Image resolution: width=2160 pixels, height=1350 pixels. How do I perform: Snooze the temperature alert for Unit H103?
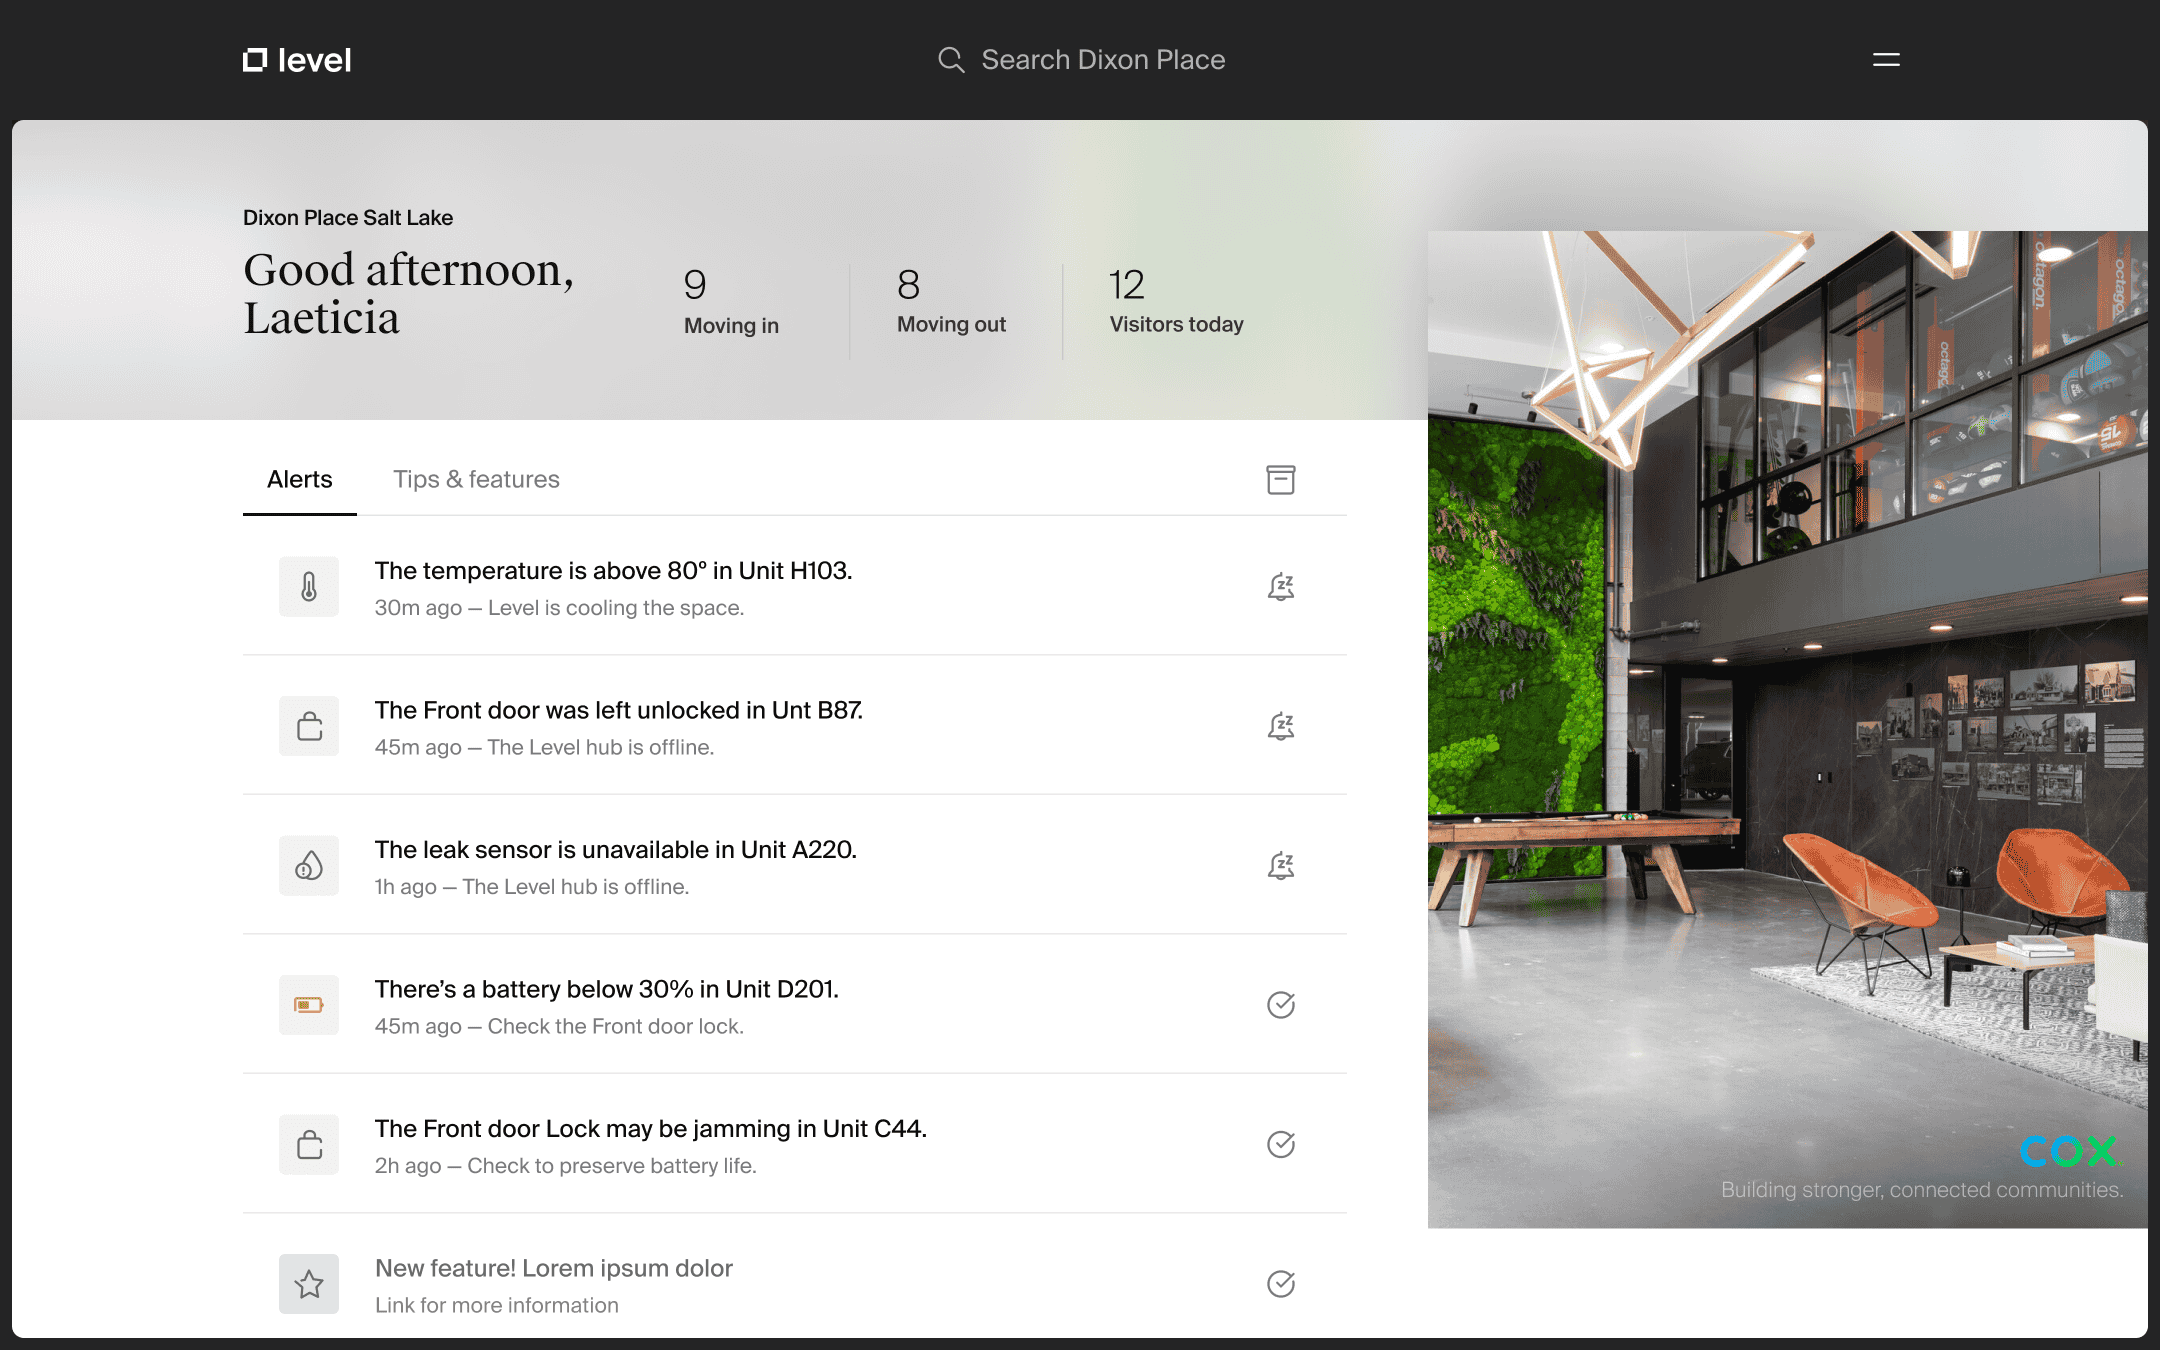[x=1280, y=587]
